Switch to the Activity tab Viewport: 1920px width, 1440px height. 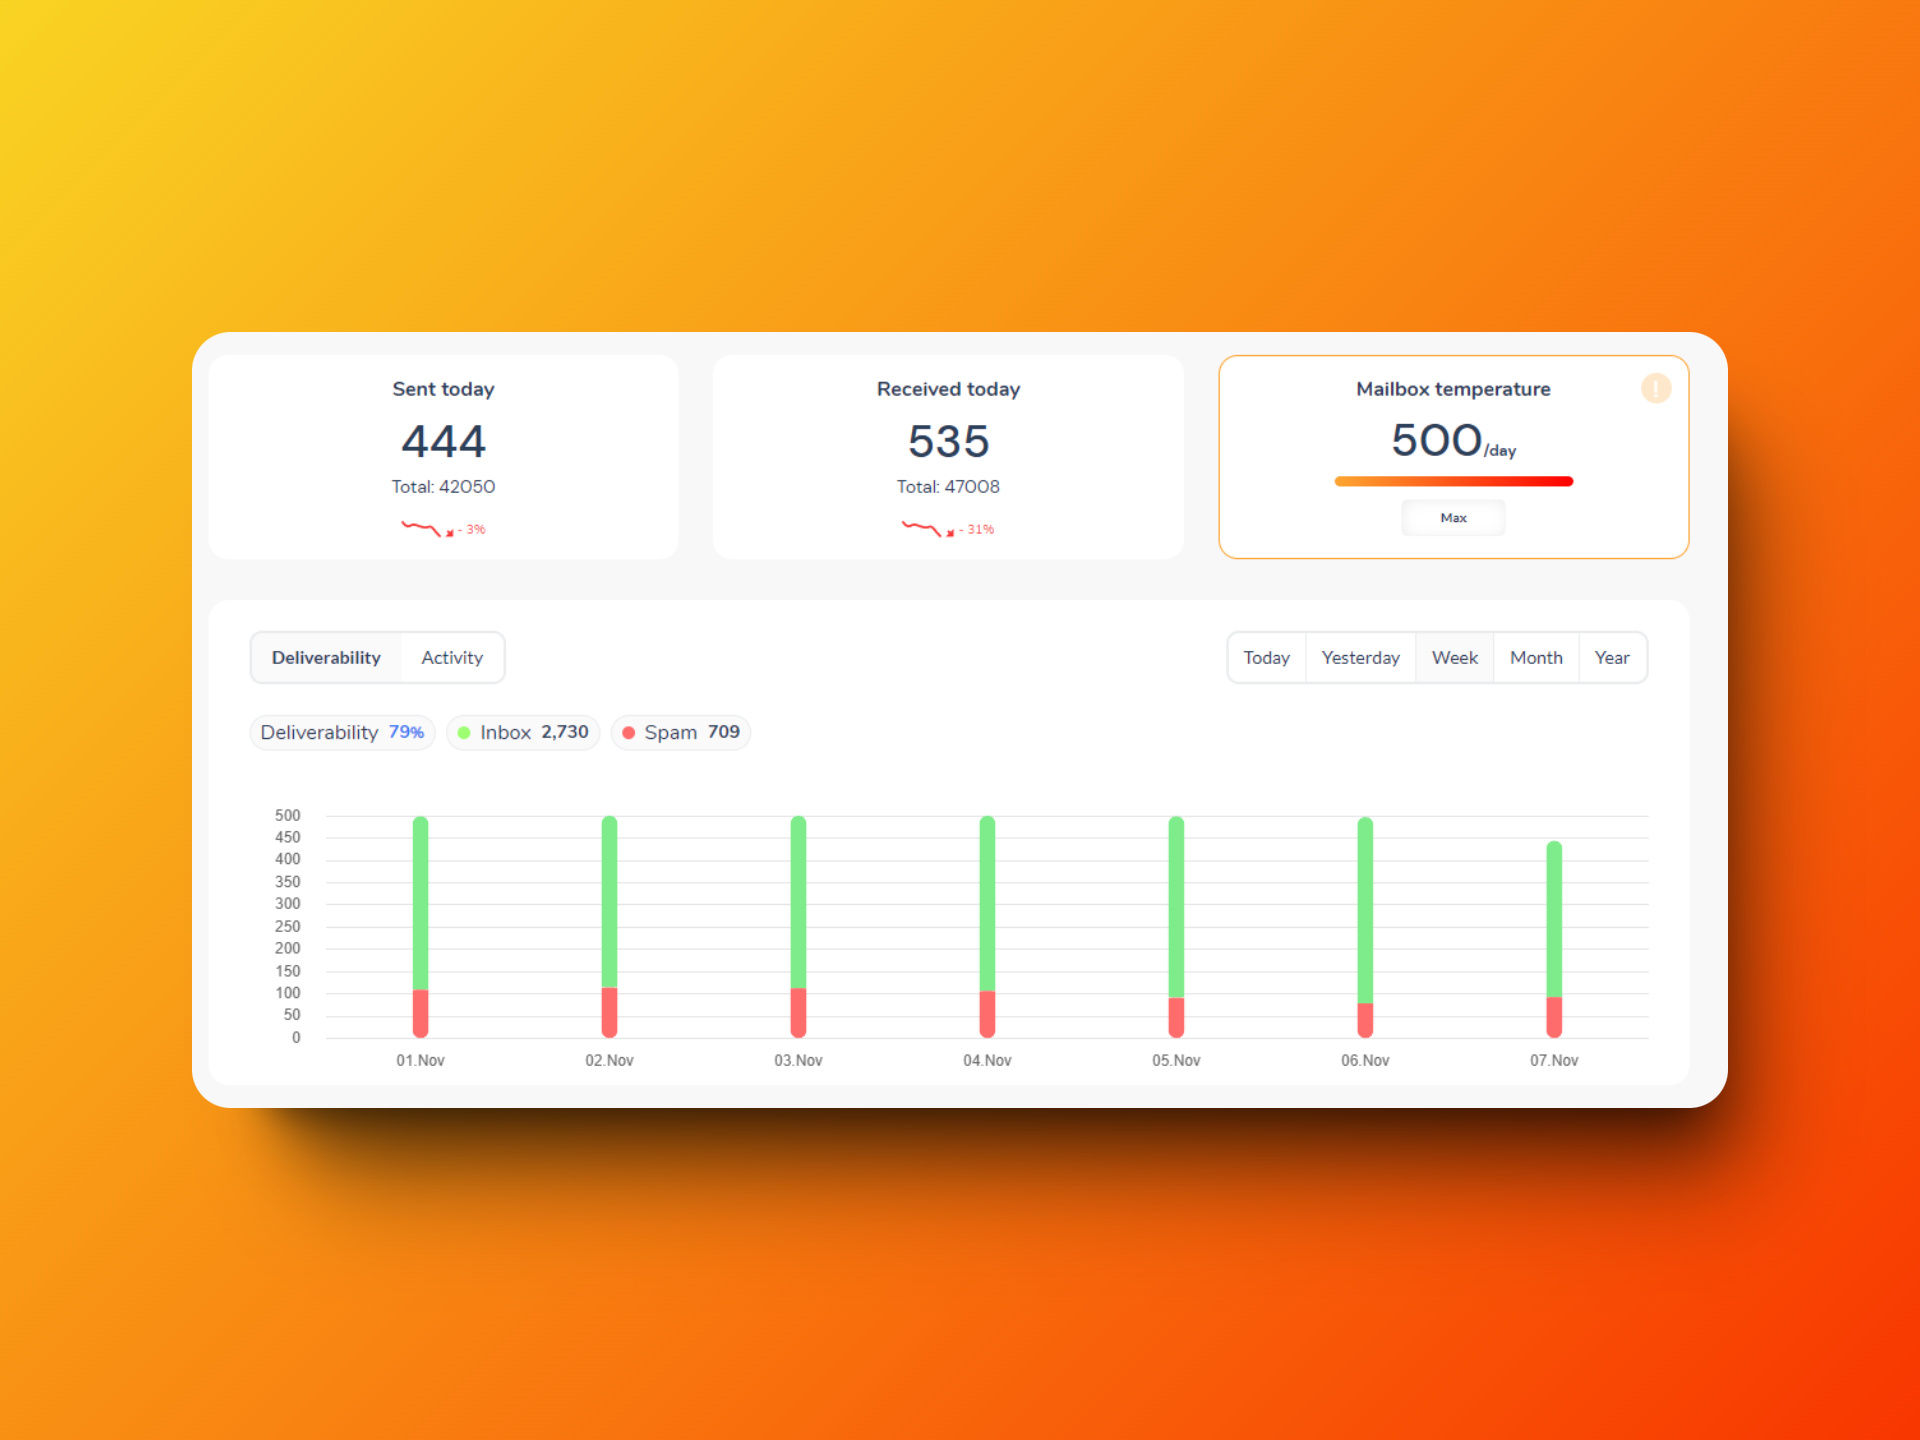point(452,658)
